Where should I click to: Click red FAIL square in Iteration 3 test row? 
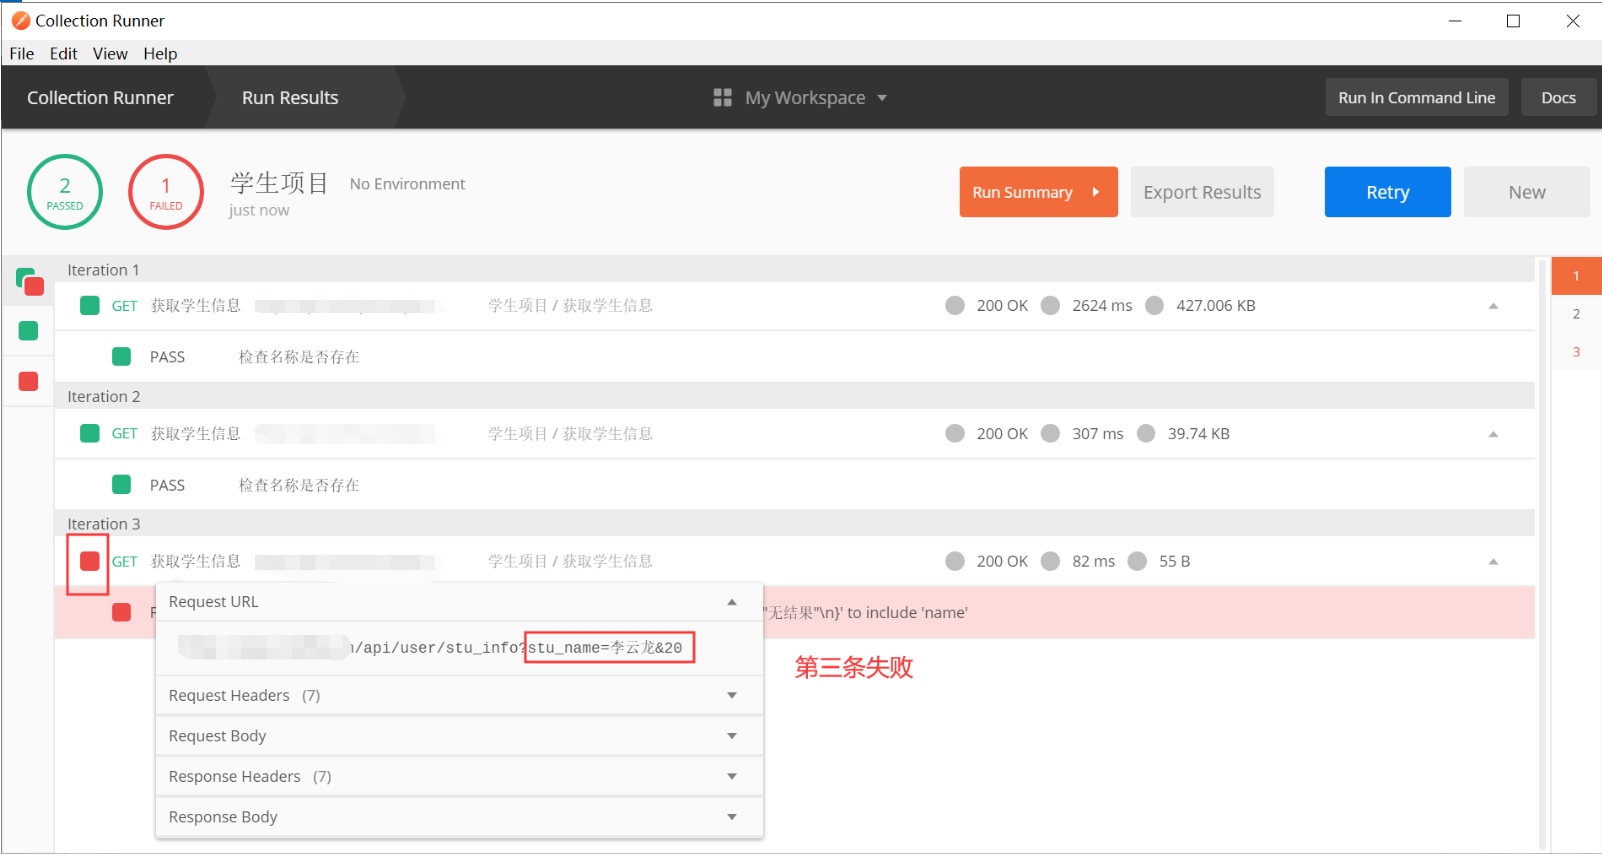click(x=122, y=612)
